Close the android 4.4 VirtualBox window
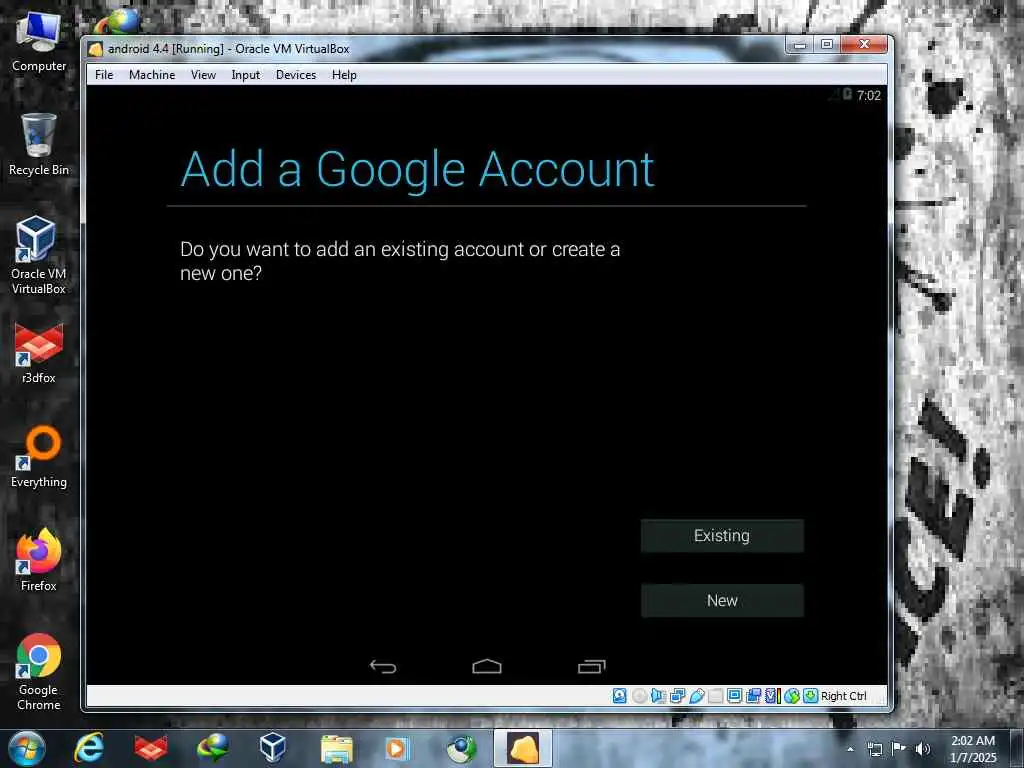This screenshot has width=1024, height=768. (864, 44)
